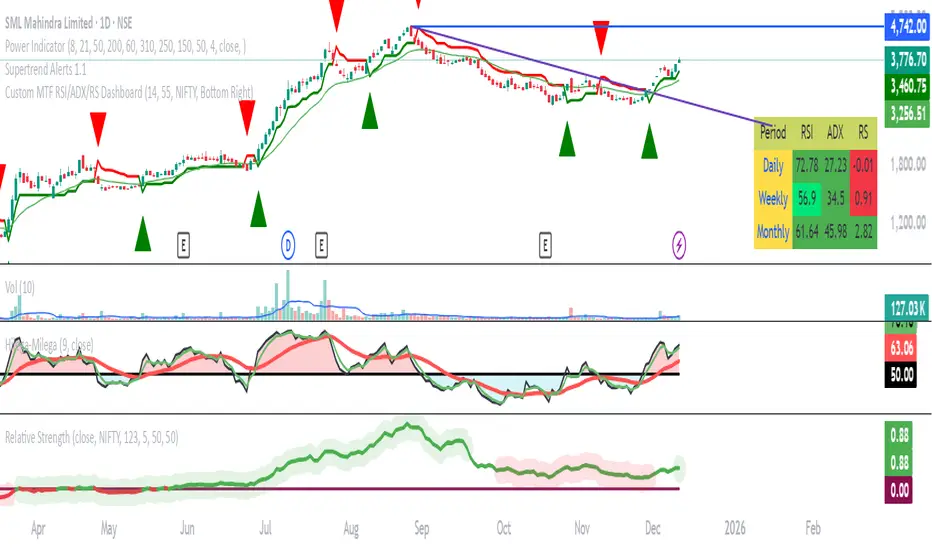Click the green buy triangle in early July
Screen dimensions: 932x550
[258, 209]
